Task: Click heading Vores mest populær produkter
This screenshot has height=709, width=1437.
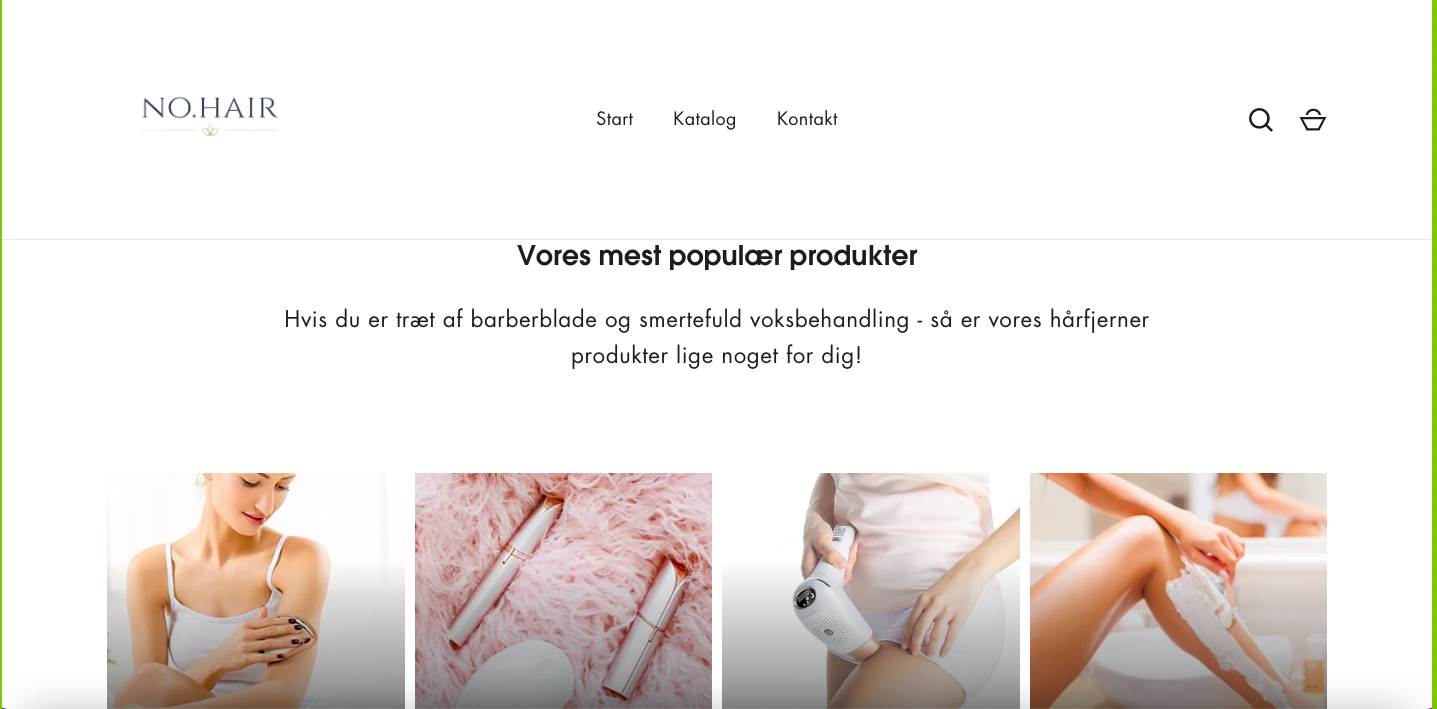Action: click(717, 256)
